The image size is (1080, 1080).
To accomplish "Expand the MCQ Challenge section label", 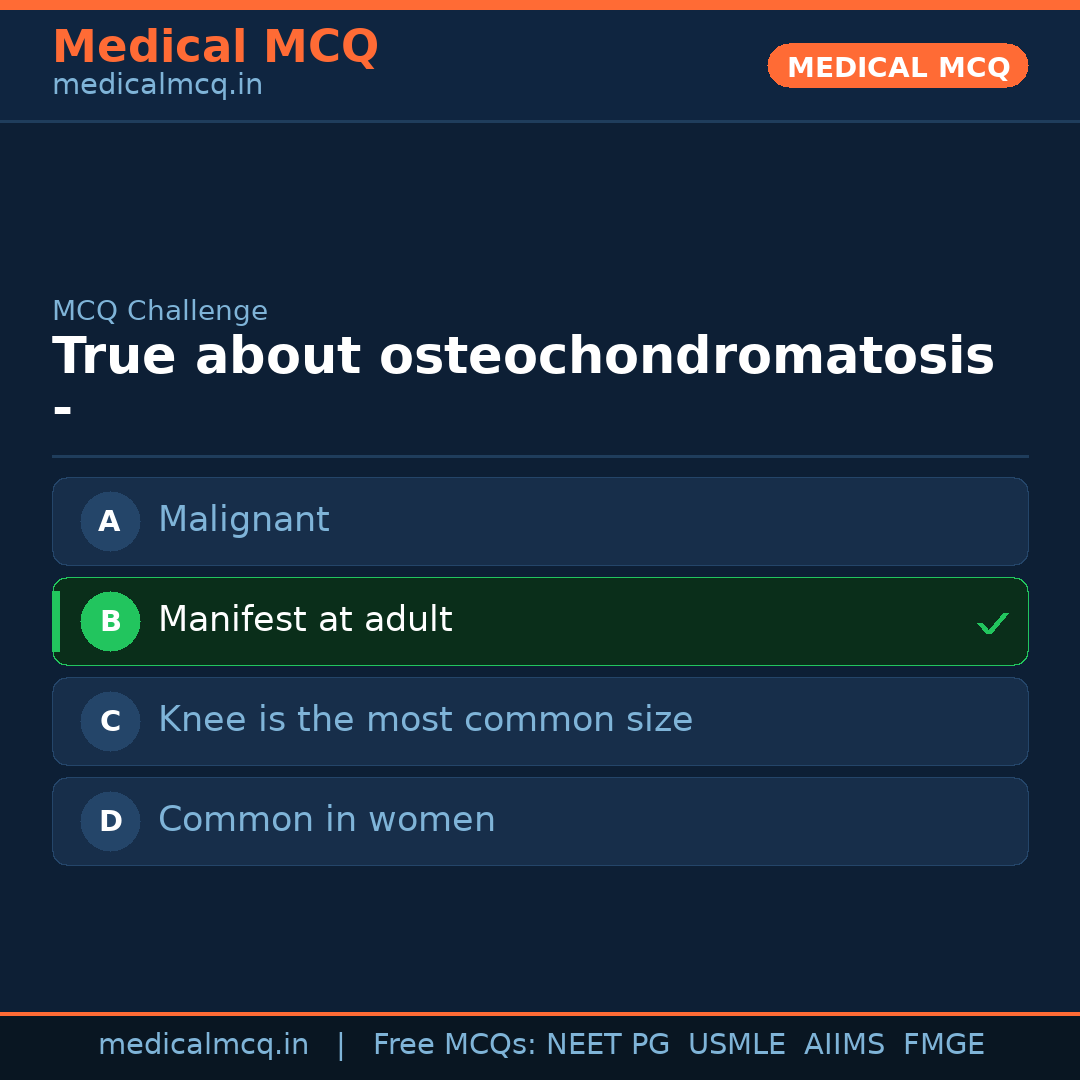I will point(160,311).
